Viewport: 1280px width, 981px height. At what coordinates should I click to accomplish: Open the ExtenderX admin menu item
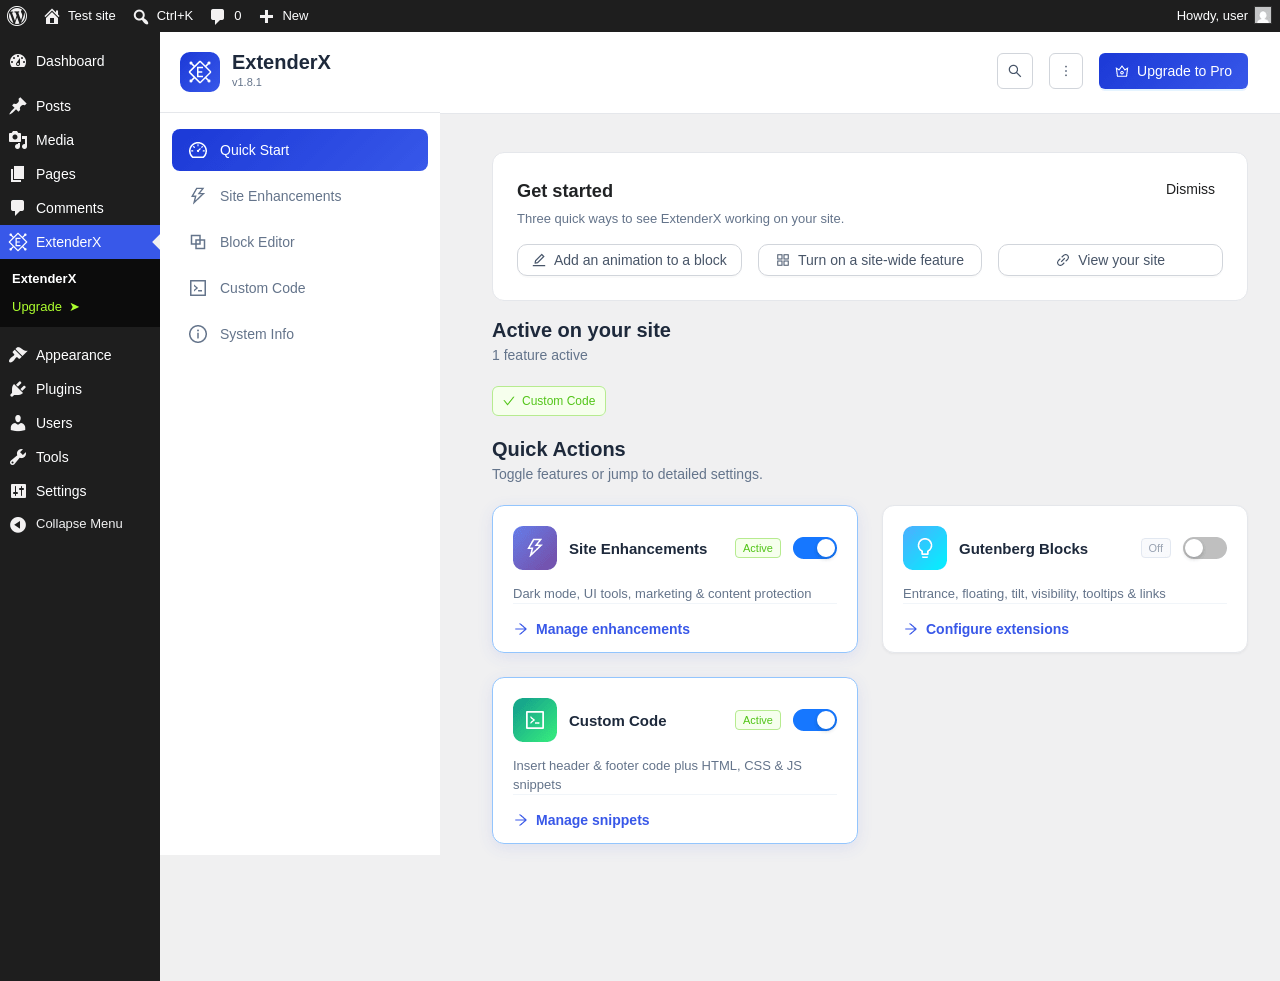click(80, 242)
